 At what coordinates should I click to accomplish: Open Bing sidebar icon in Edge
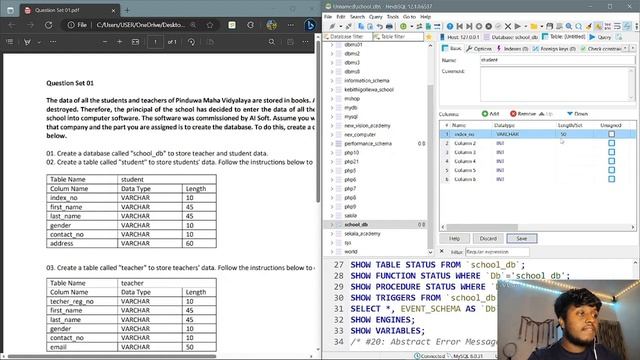pyautogui.click(x=310, y=25)
